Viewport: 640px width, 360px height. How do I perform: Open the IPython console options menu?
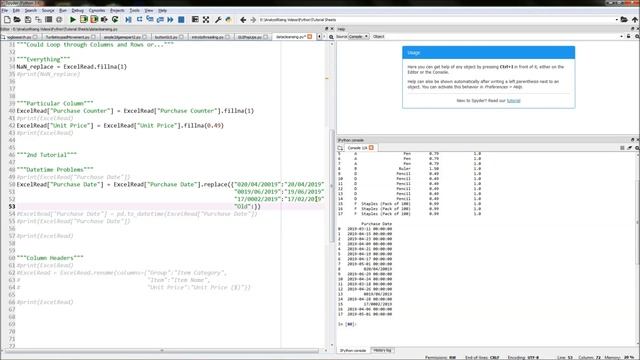pyautogui.click(x=636, y=148)
